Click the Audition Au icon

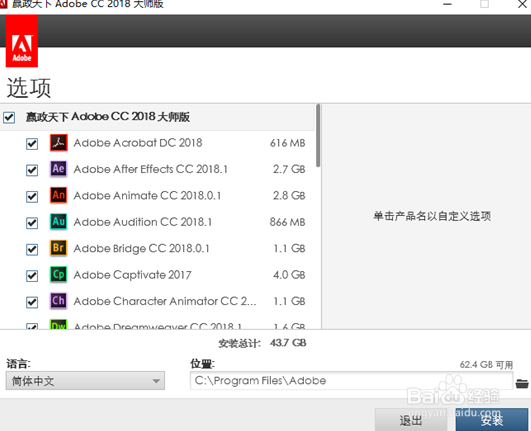(59, 221)
